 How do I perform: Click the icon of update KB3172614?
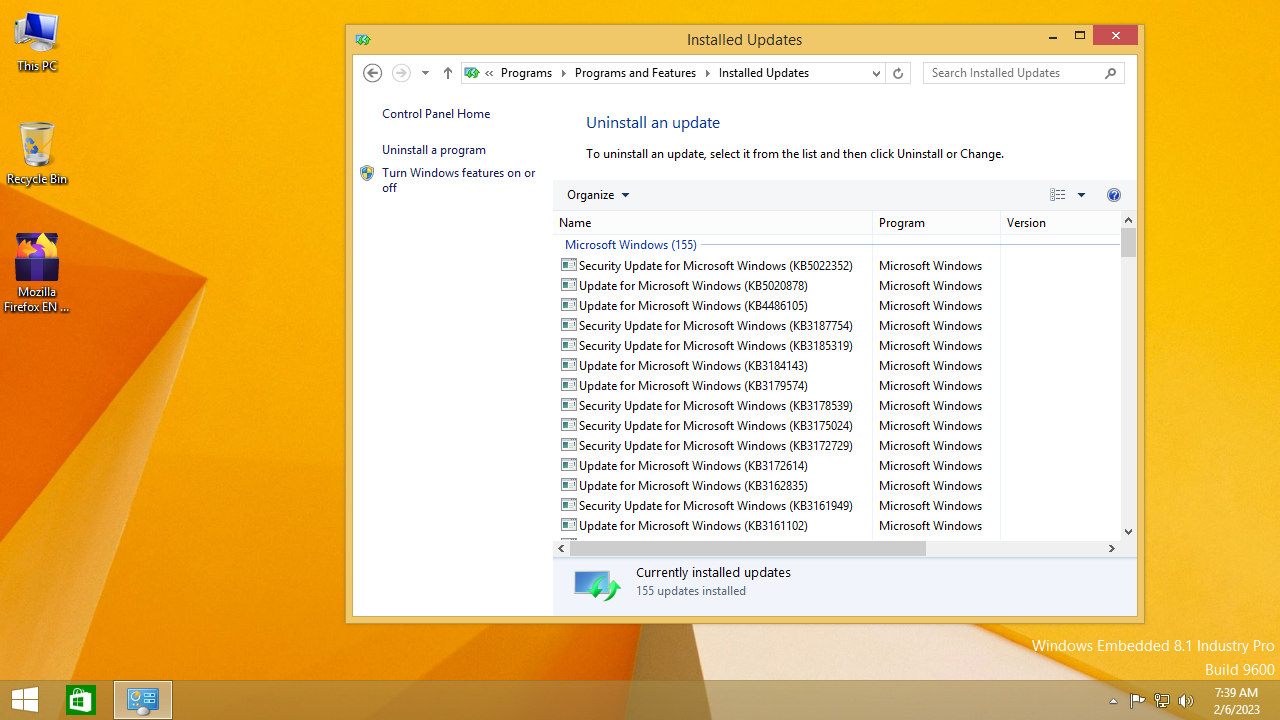click(x=569, y=465)
